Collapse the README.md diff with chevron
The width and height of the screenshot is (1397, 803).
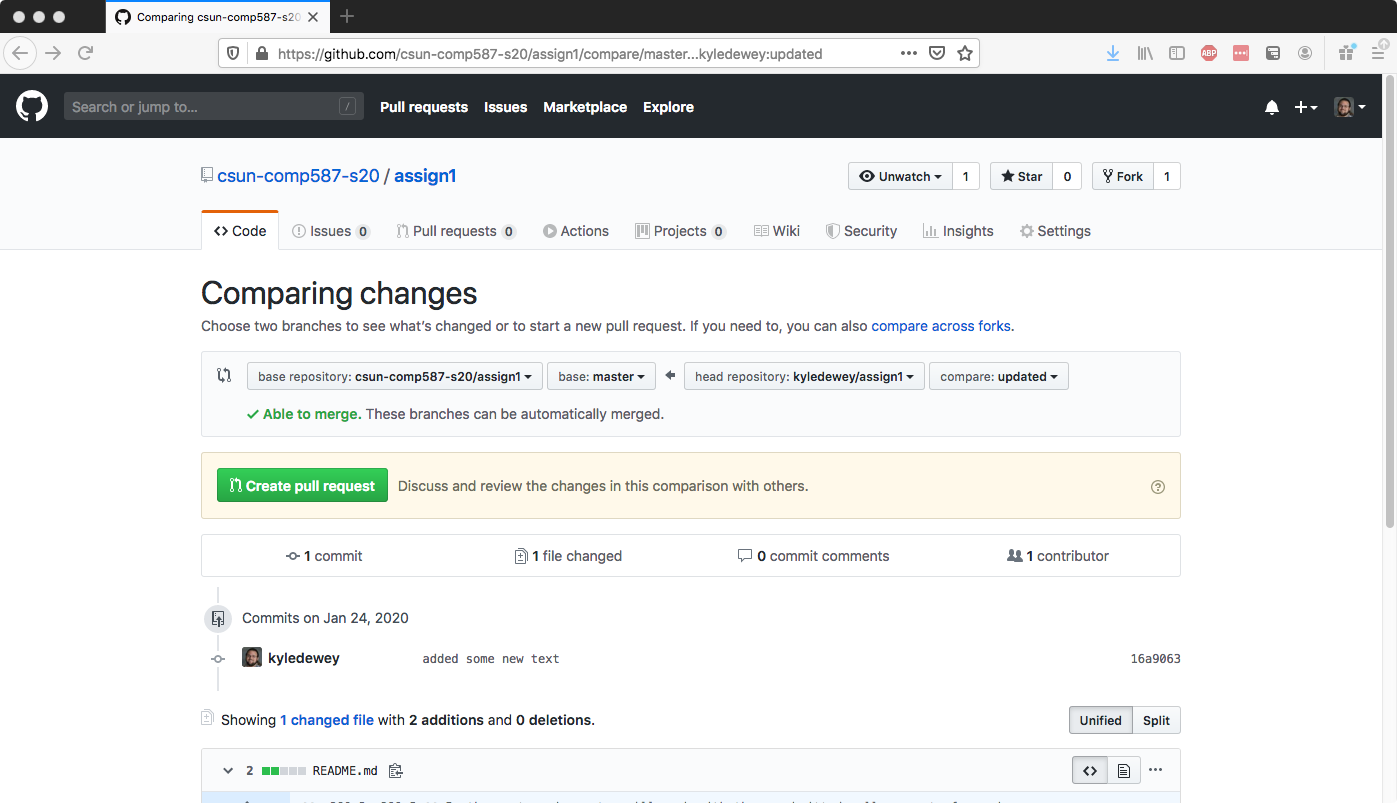227,771
